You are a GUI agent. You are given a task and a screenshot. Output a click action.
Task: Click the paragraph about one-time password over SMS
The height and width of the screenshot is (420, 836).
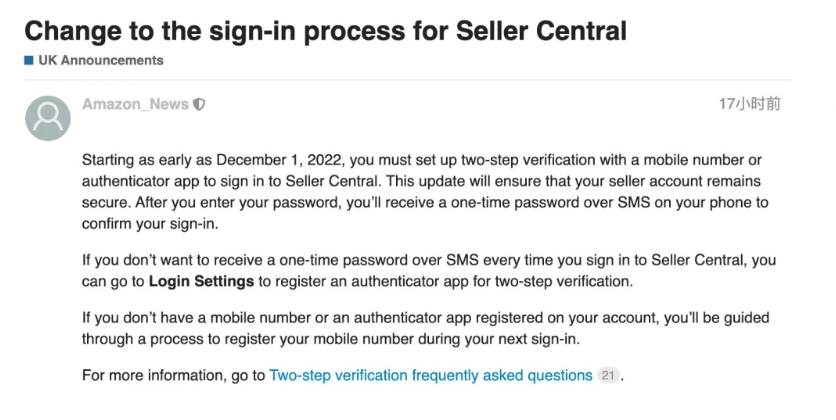pos(429,270)
